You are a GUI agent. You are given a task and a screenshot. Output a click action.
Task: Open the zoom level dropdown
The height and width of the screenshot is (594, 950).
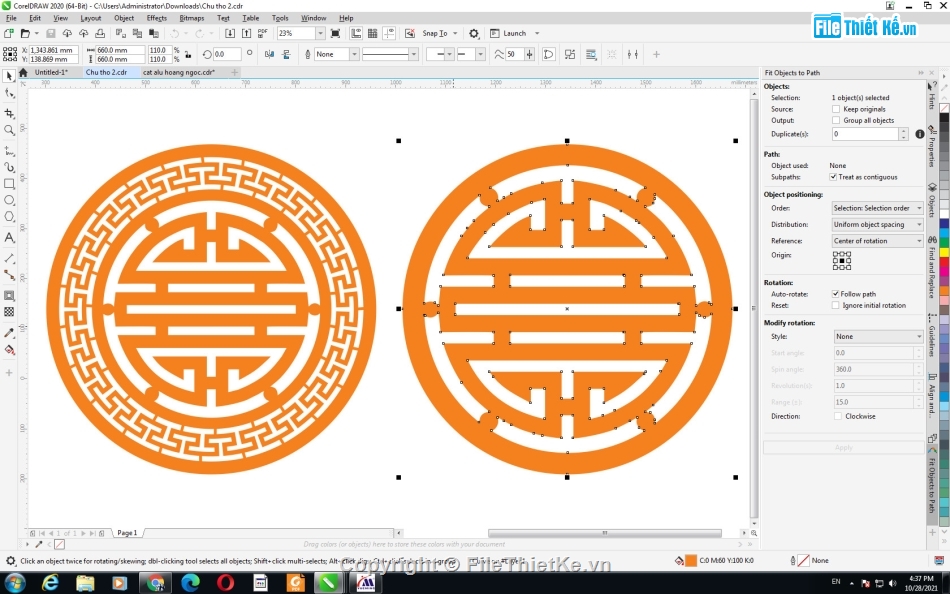[320, 33]
